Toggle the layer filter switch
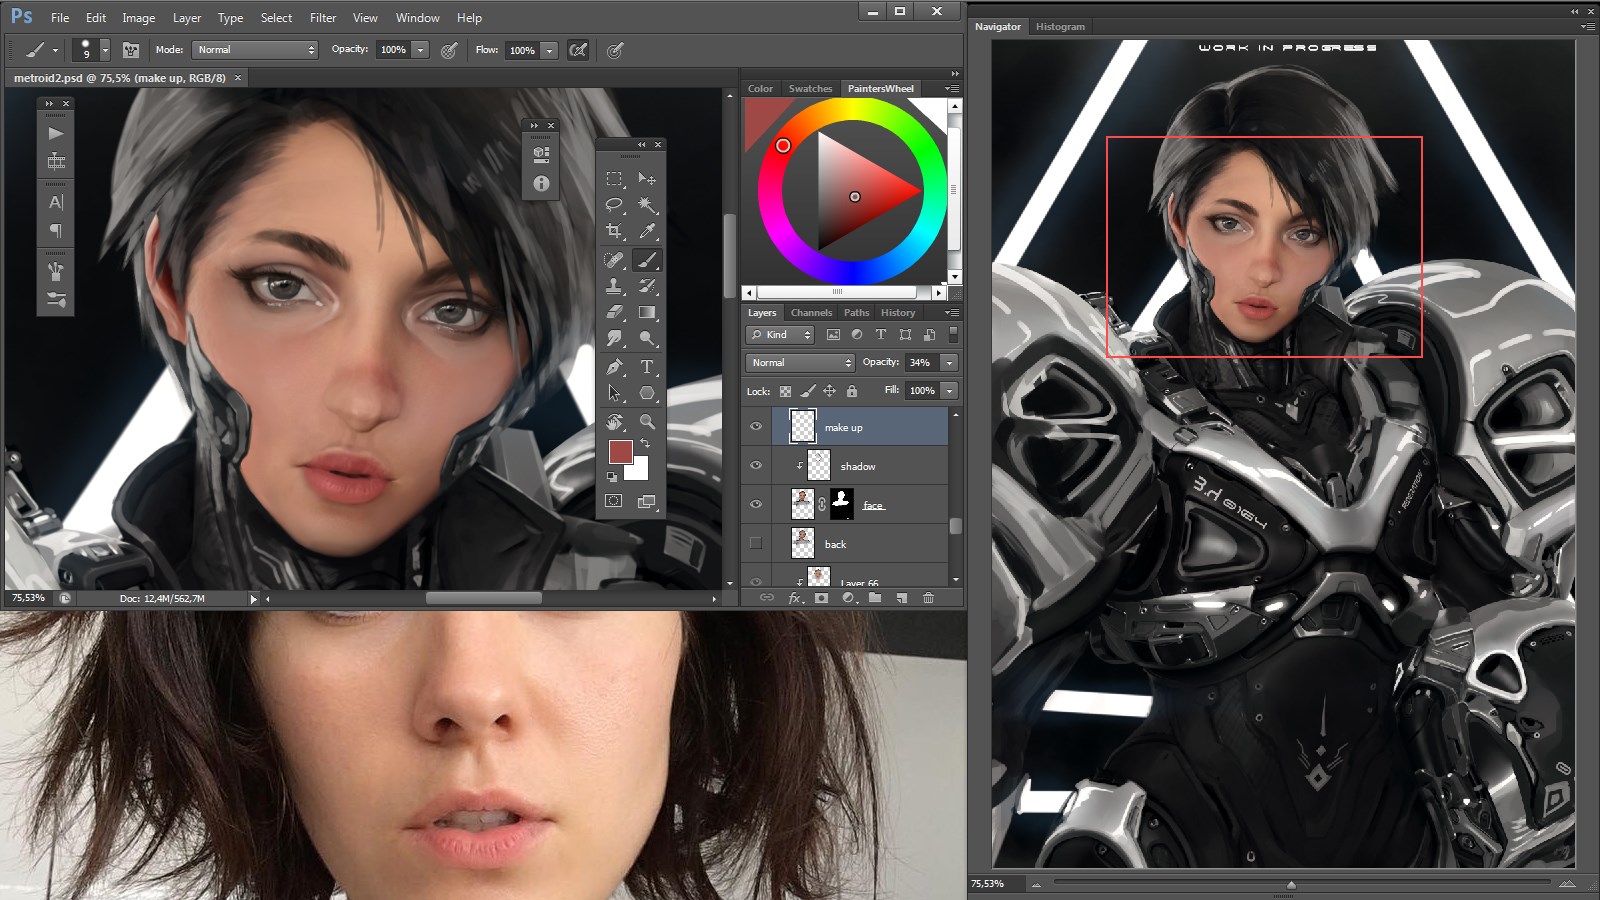This screenshot has width=1600, height=900. tap(953, 334)
